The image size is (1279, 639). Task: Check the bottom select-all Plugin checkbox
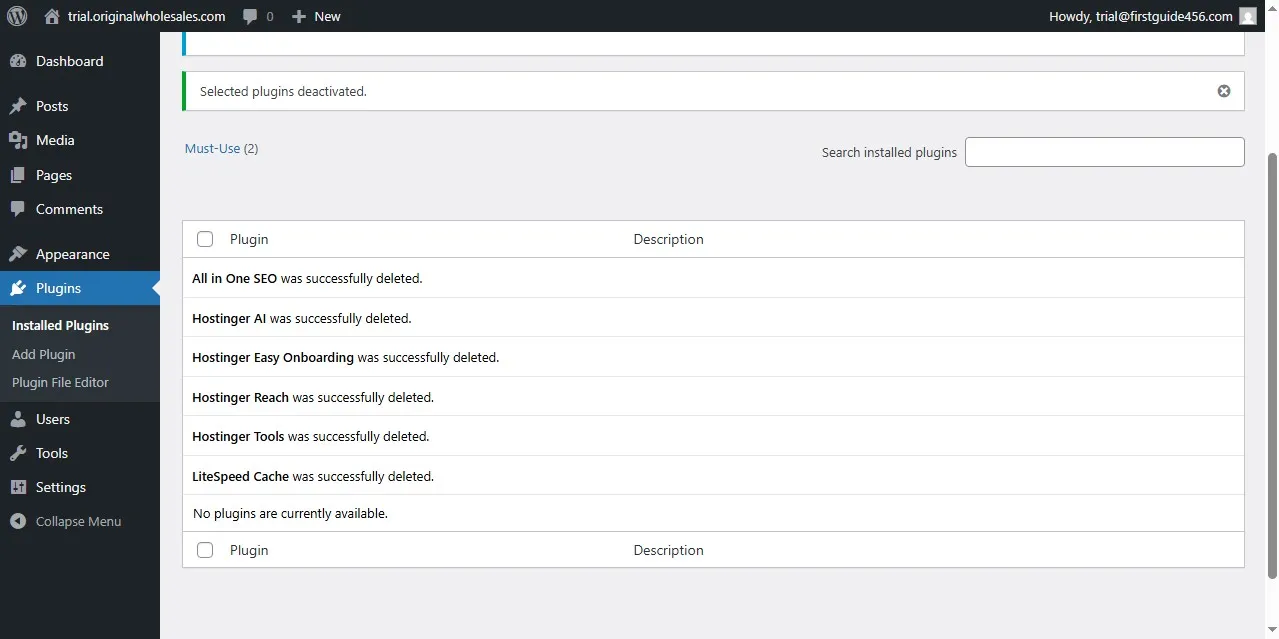click(x=205, y=550)
